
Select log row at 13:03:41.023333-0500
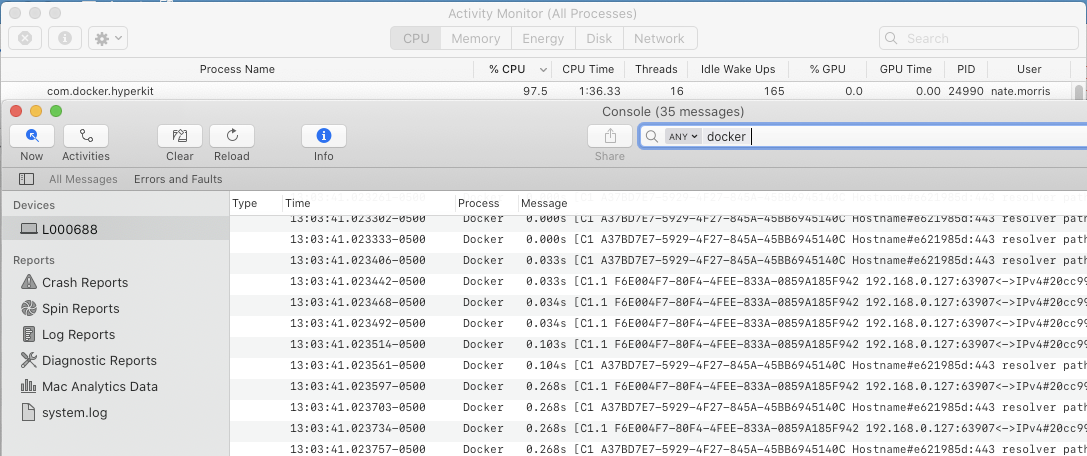coord(659,239)
